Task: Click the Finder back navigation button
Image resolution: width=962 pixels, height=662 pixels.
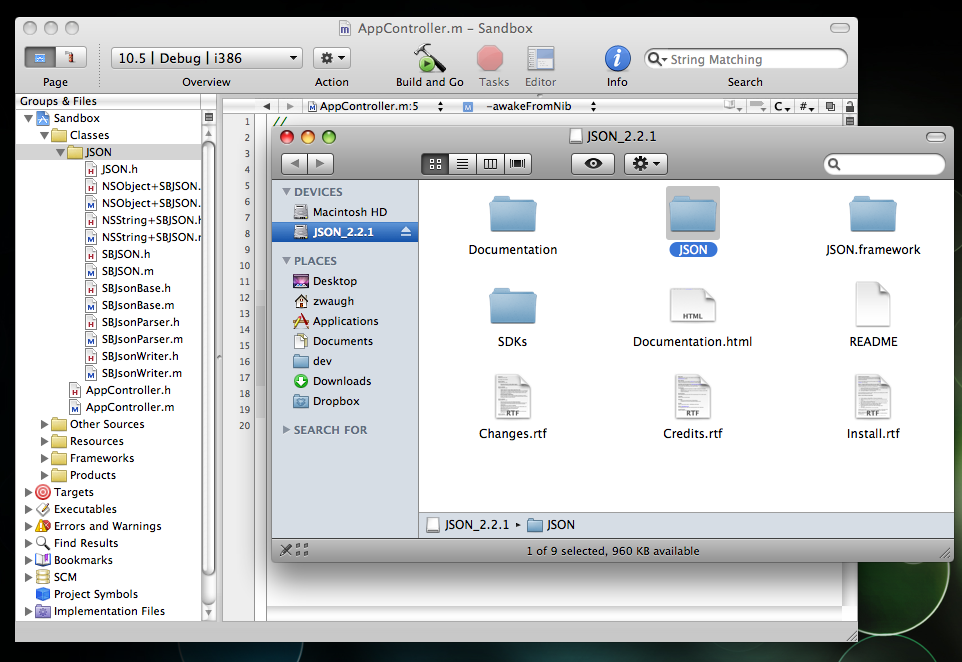Action: [294, 164]
